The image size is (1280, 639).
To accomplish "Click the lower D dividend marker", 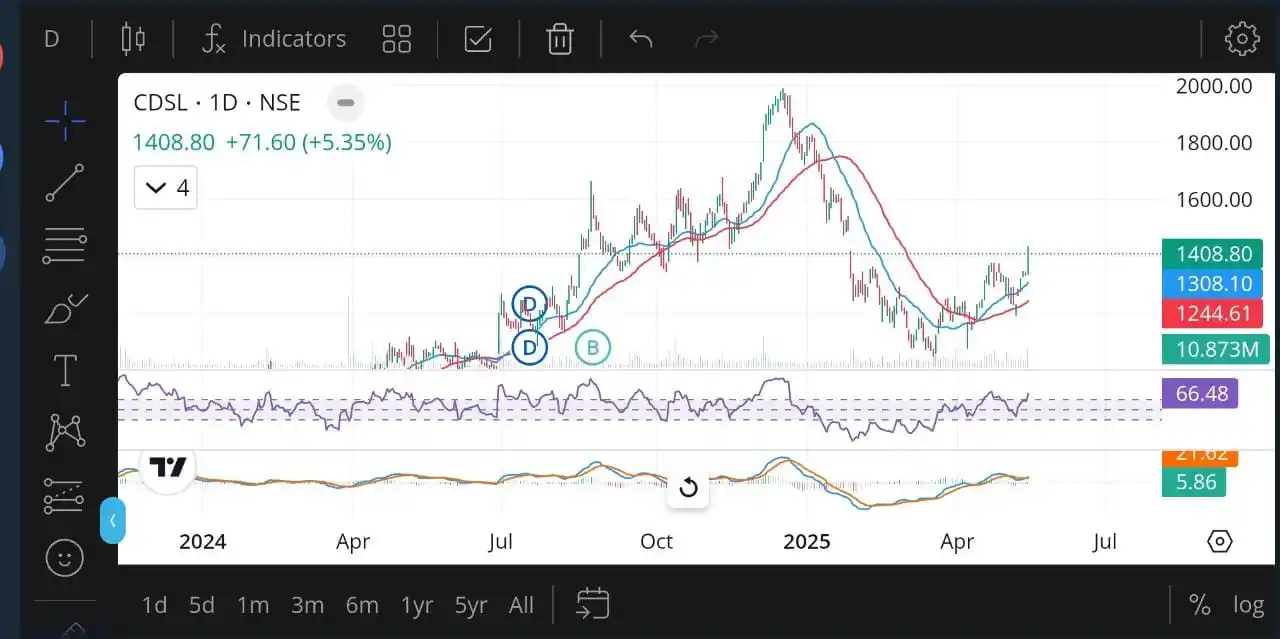I will pos(529,347).
